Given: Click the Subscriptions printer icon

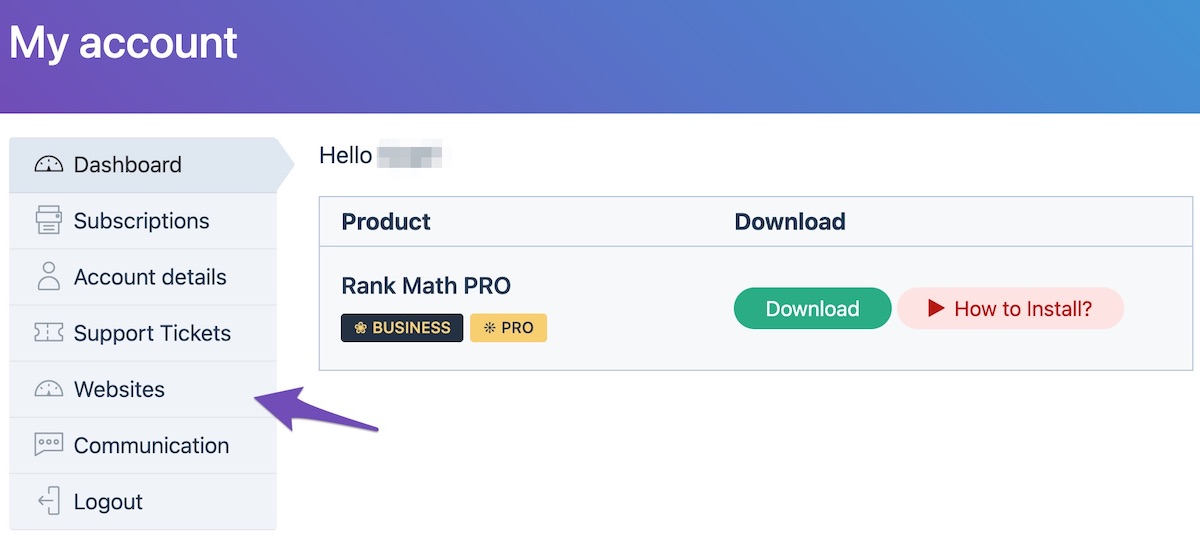Looking at the screenshot, I should coord(48,221).
